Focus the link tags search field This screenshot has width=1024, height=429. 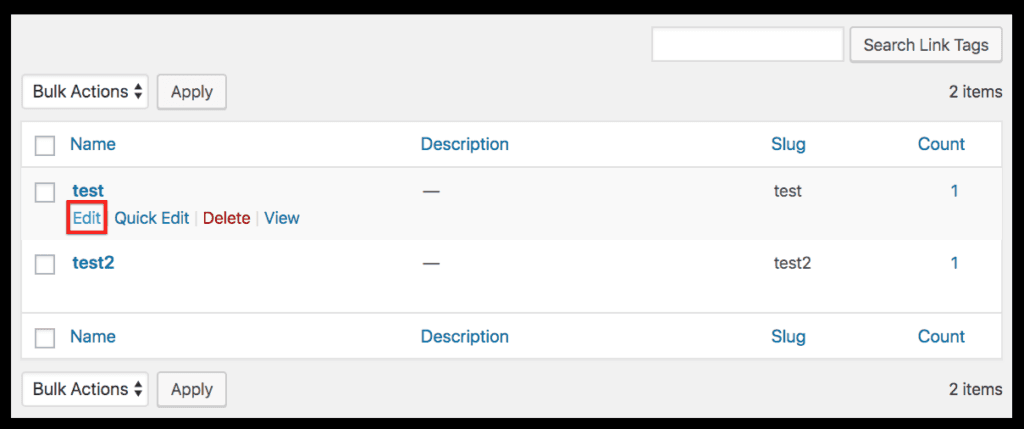coord(747,45)
